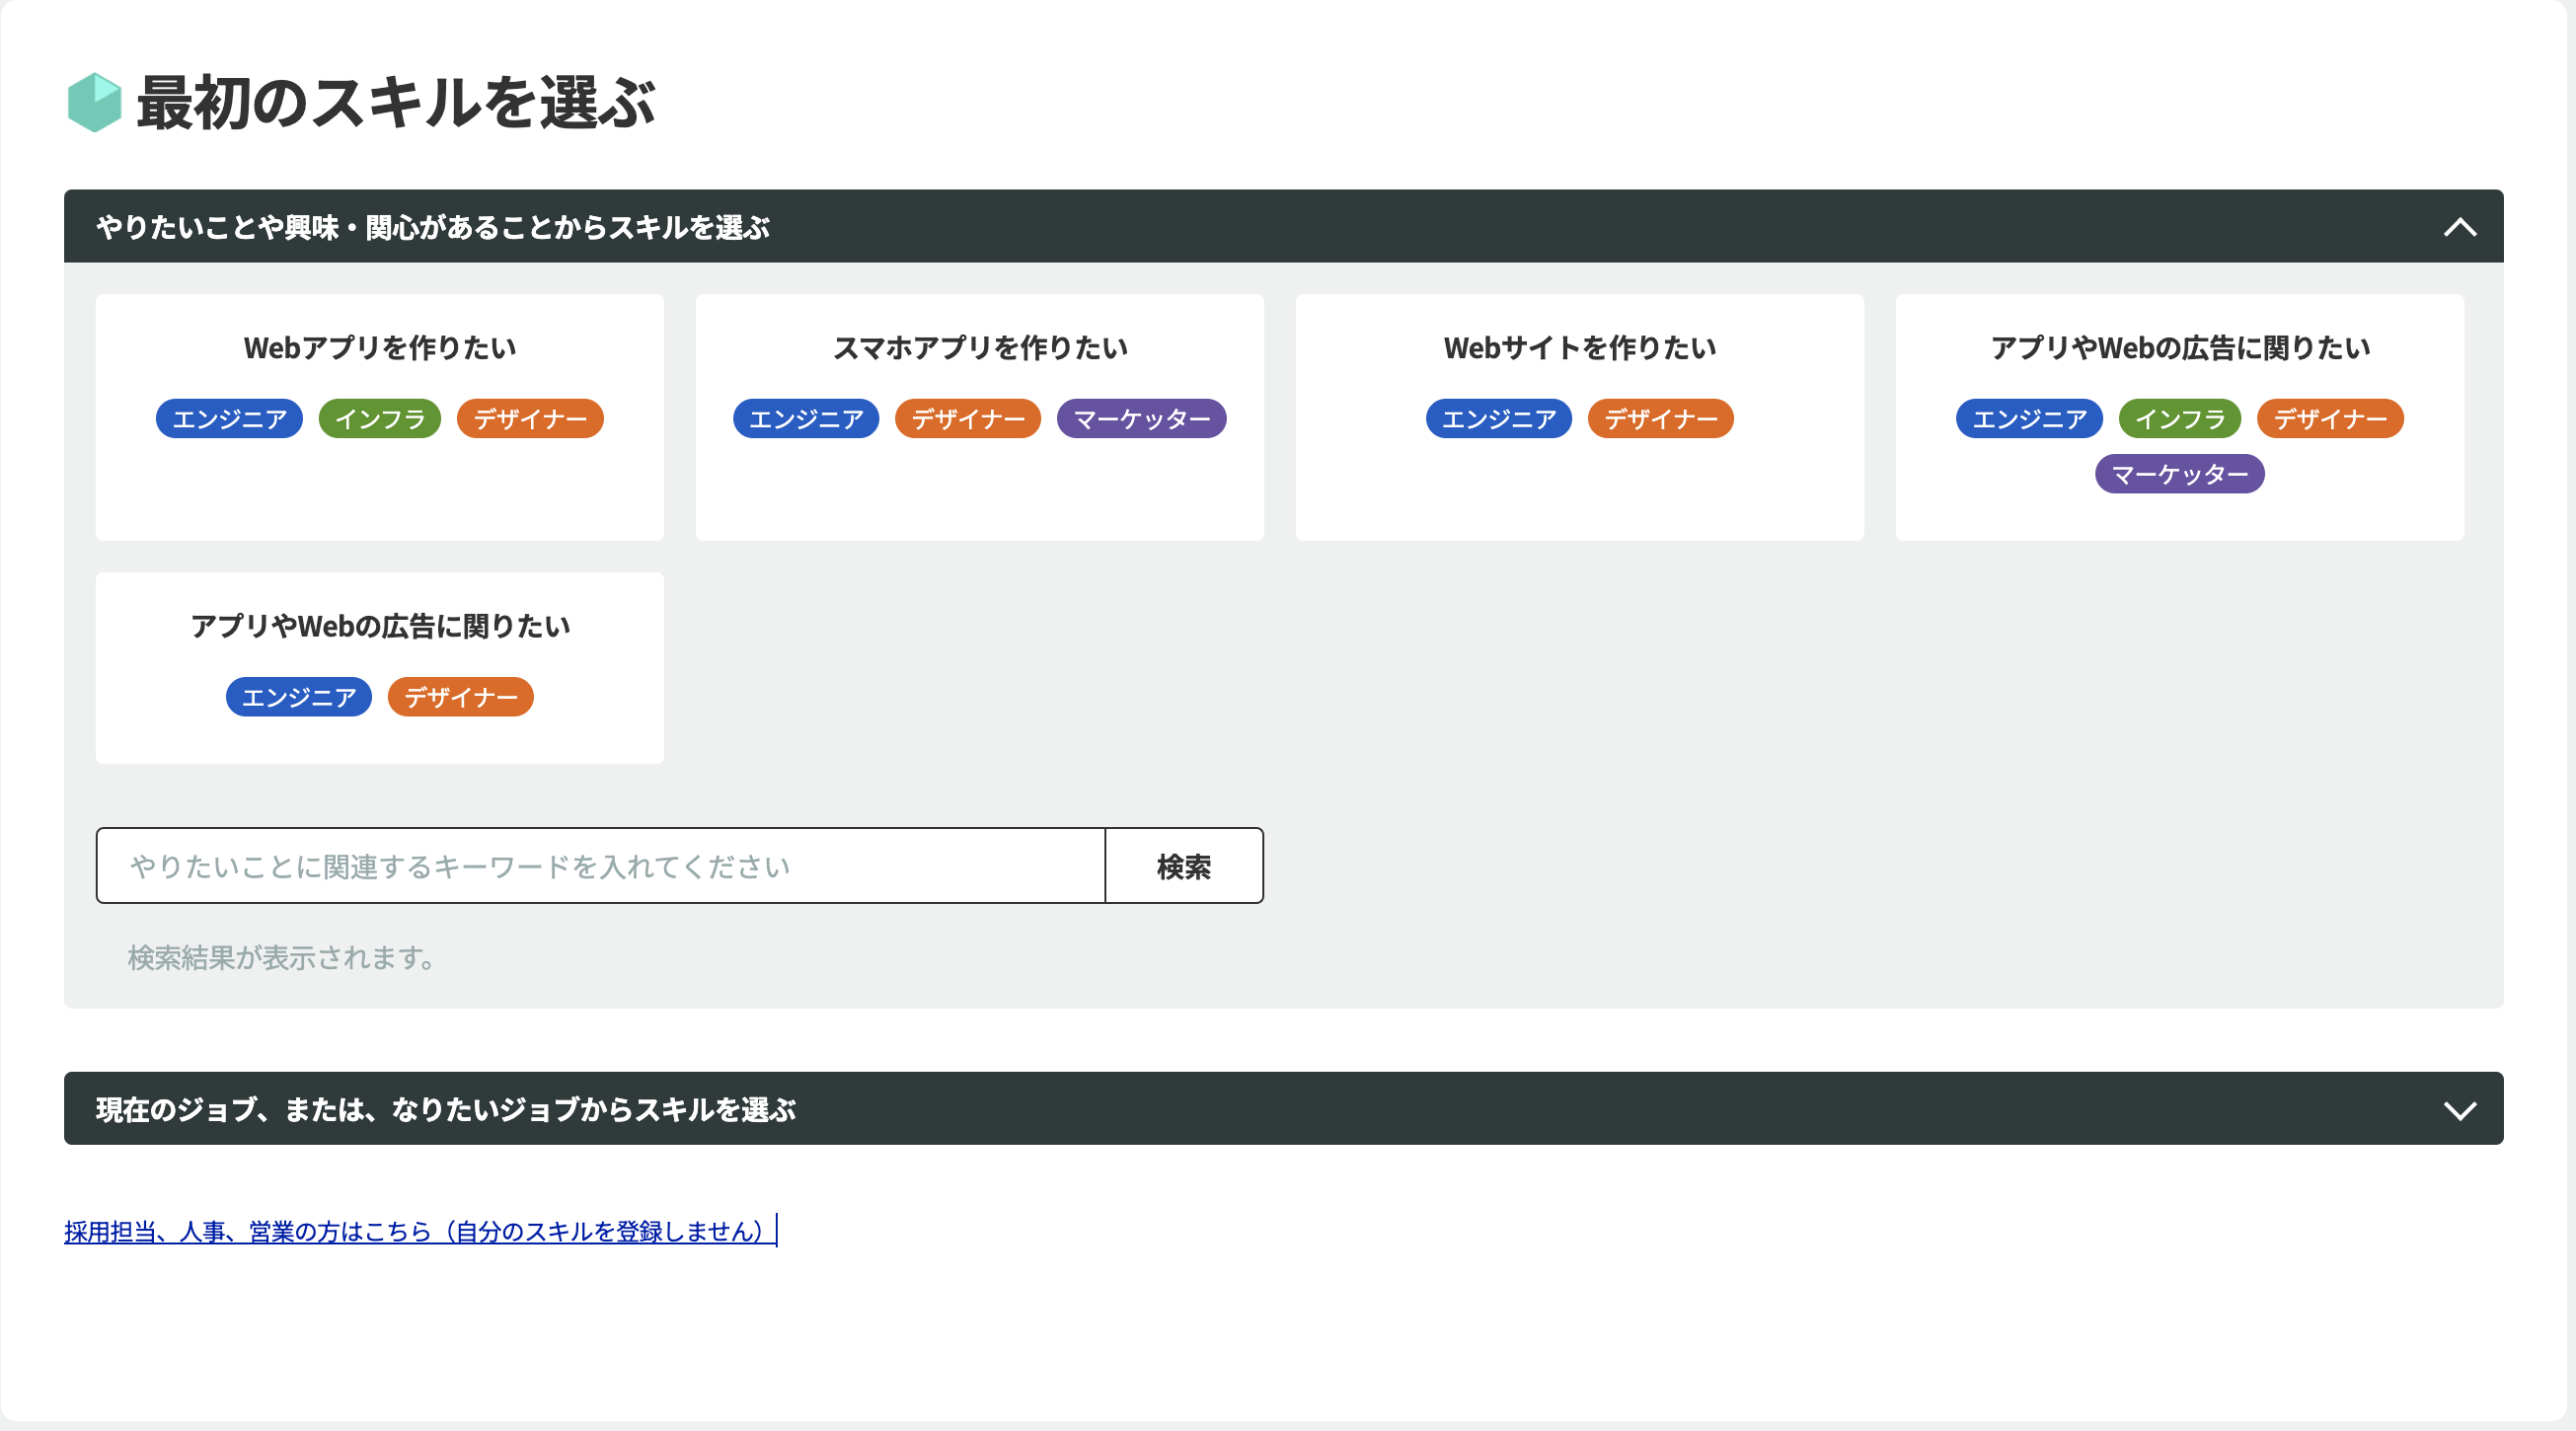
Task: Click green インフラ tag in Webアプリ card
Action: point(379,419)
